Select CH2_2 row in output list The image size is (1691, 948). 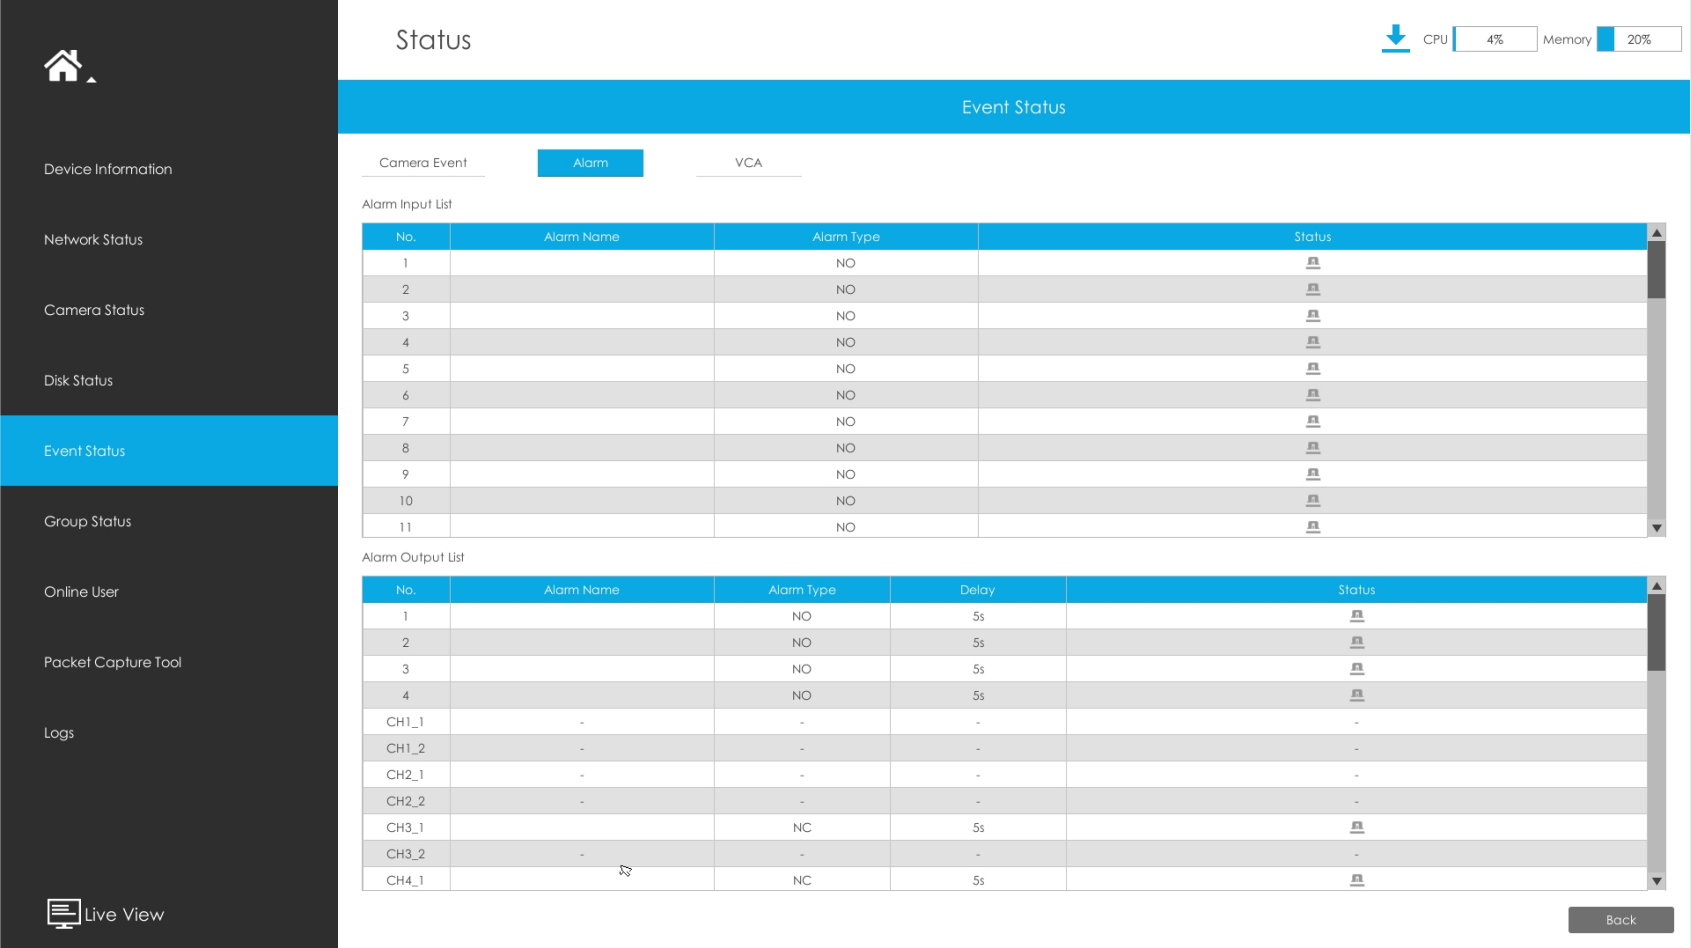(1004, 801)
